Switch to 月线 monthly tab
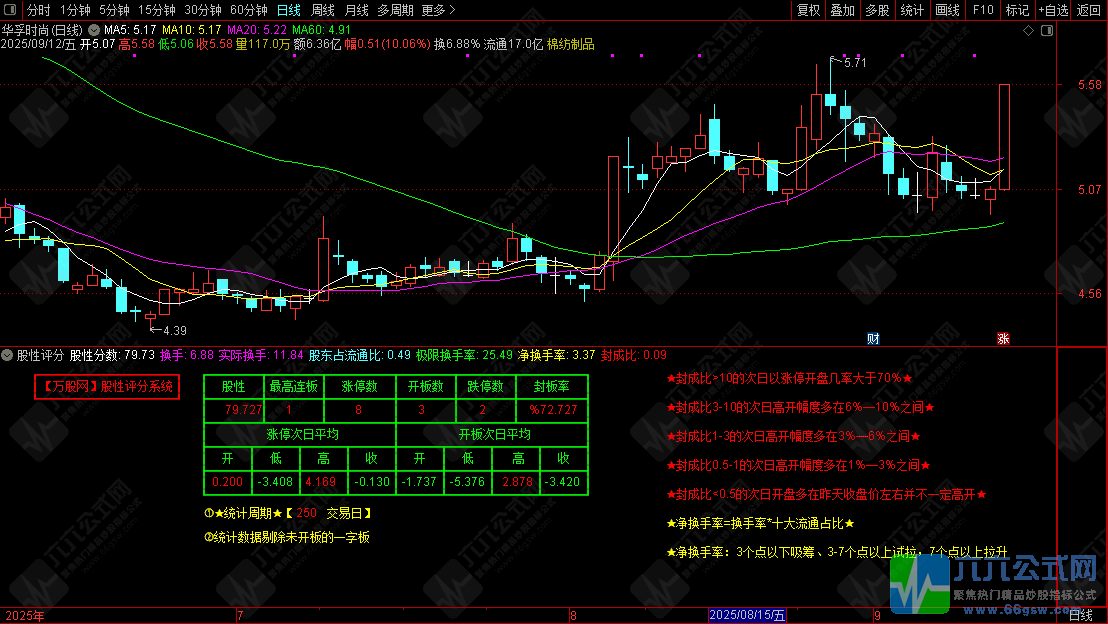 [356, 10]
